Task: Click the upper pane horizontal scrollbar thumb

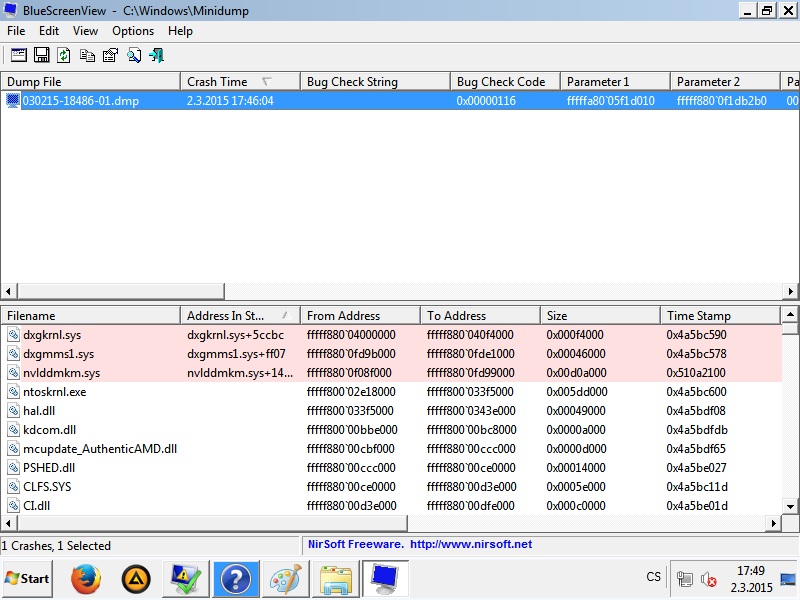Action: point(120,291)
